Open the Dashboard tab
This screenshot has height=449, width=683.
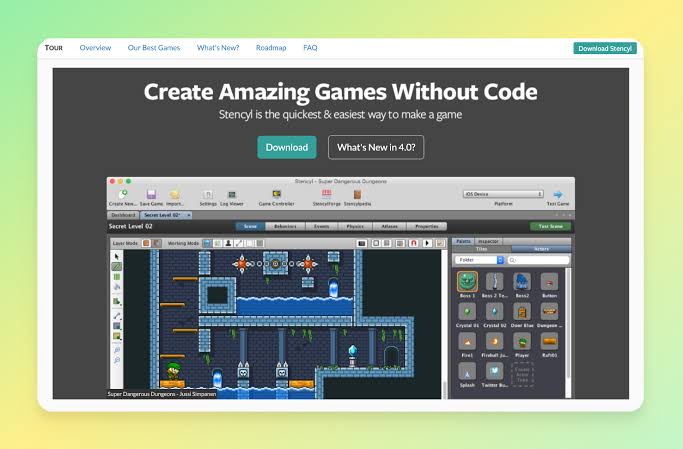pos(123,215)
